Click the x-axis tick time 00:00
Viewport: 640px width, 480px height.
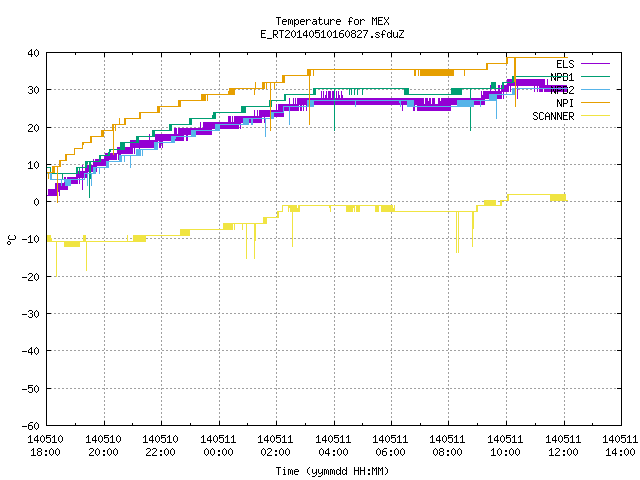pyautogui.click(x=218, y=452)
